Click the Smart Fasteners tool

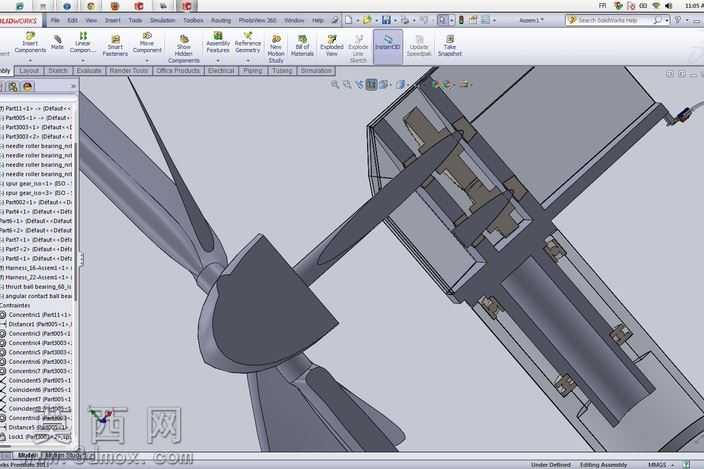click(115, 45)
